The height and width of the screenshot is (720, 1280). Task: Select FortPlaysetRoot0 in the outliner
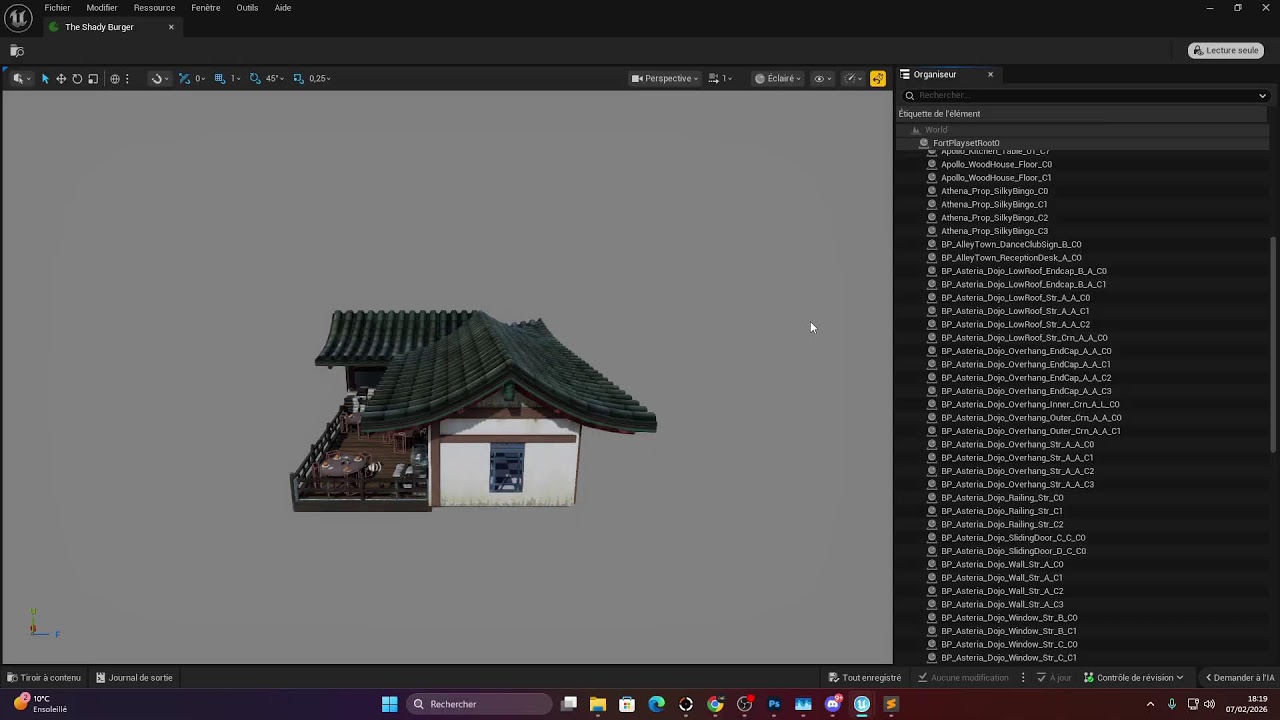(x=966, y=143)
